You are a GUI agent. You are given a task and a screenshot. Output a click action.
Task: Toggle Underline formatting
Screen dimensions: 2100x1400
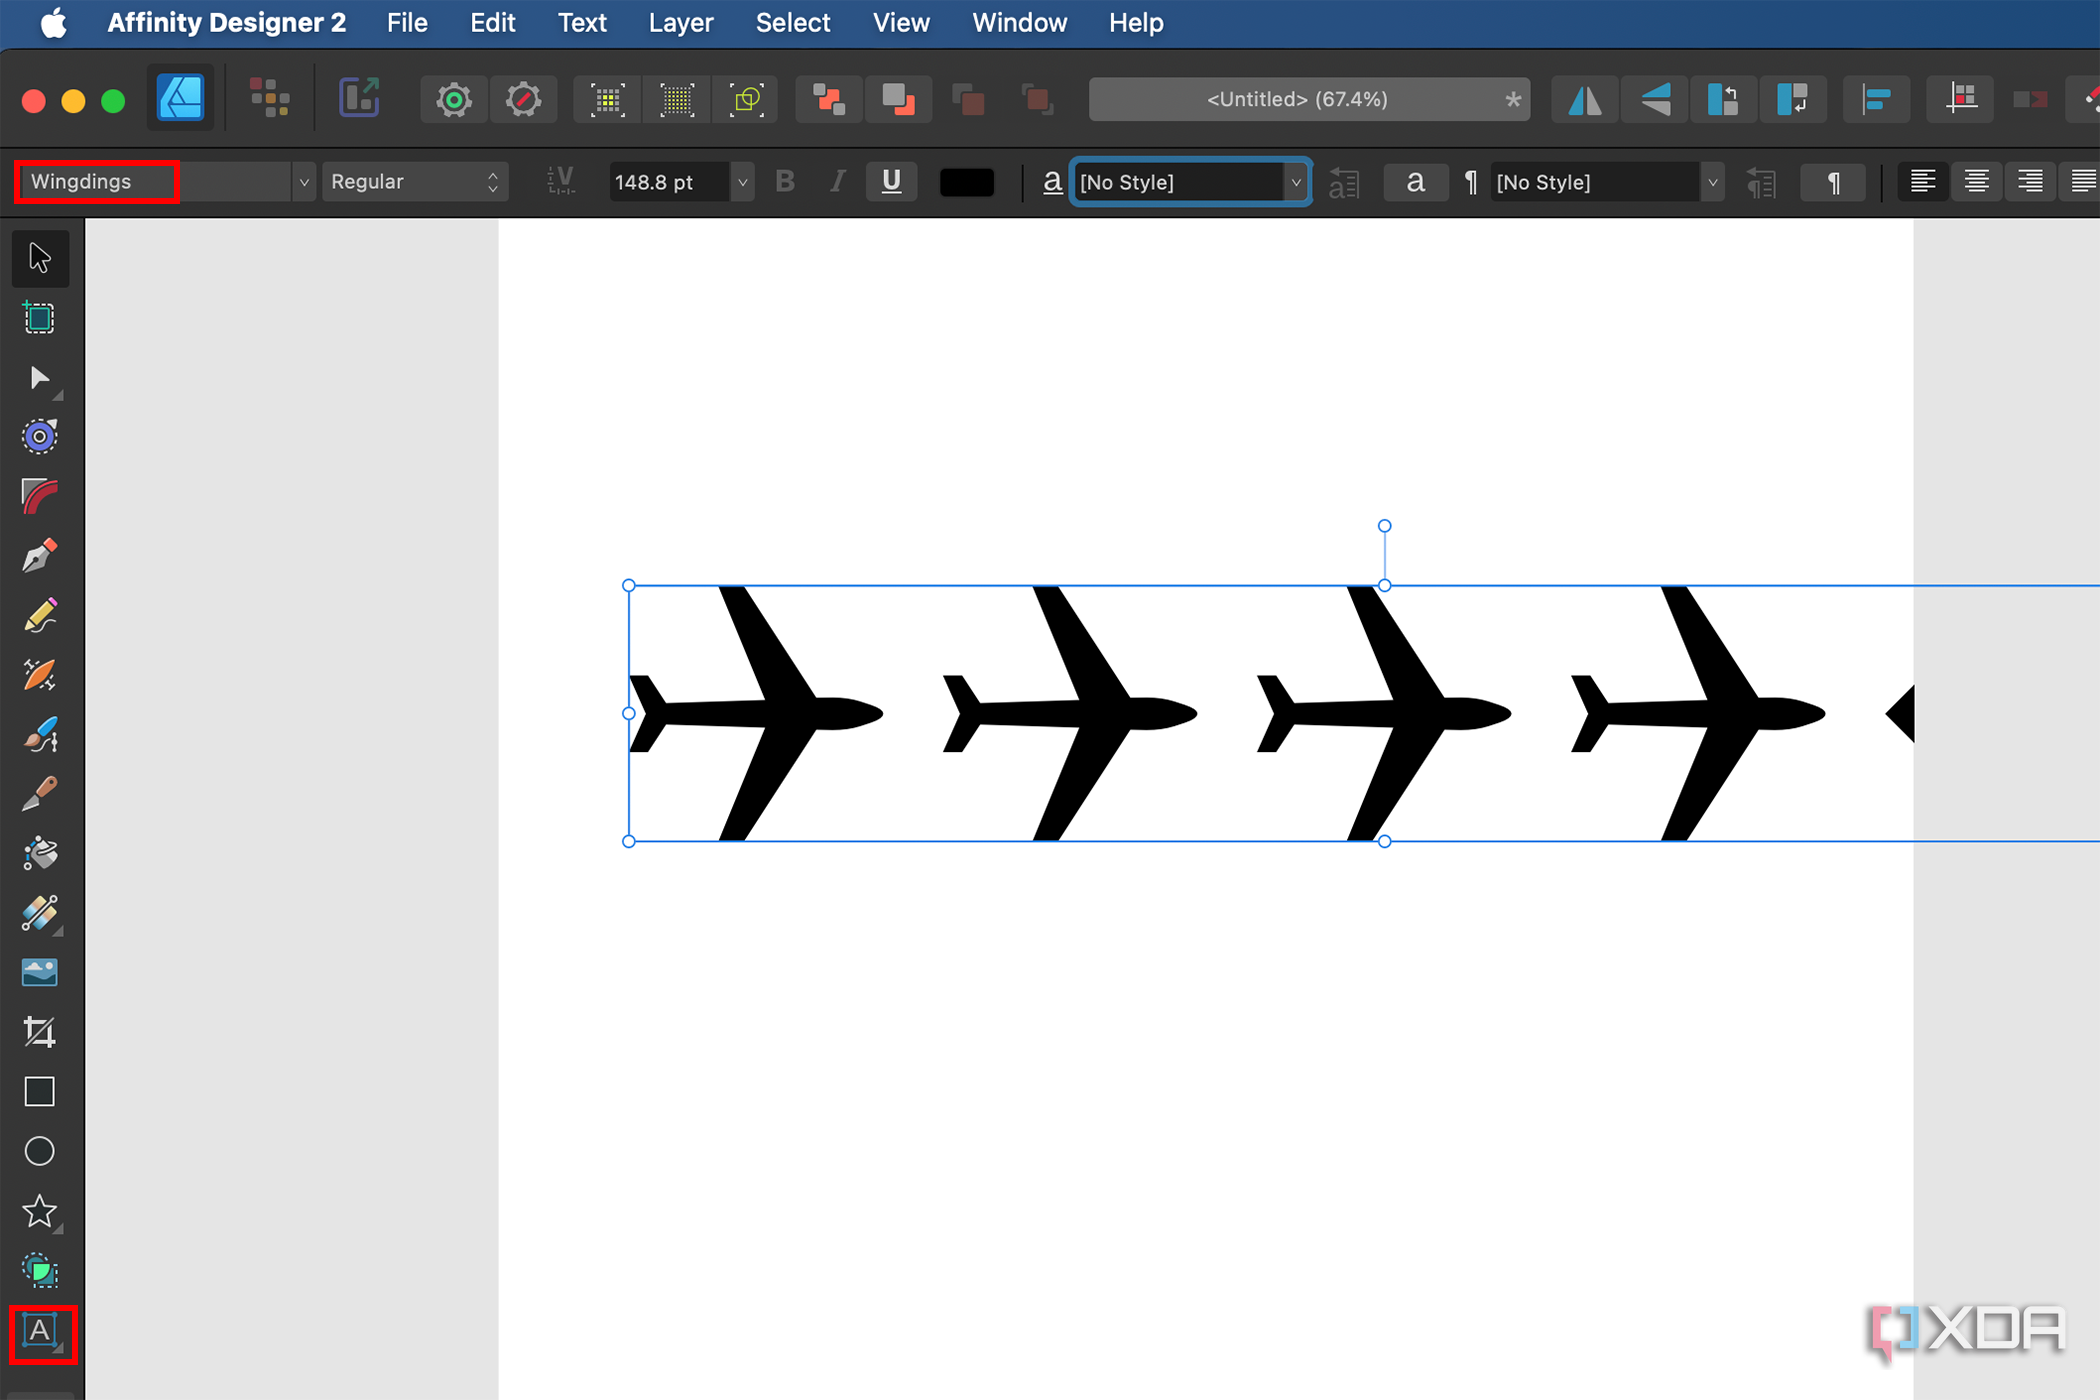pyautogui.click(x=891, y=182)
